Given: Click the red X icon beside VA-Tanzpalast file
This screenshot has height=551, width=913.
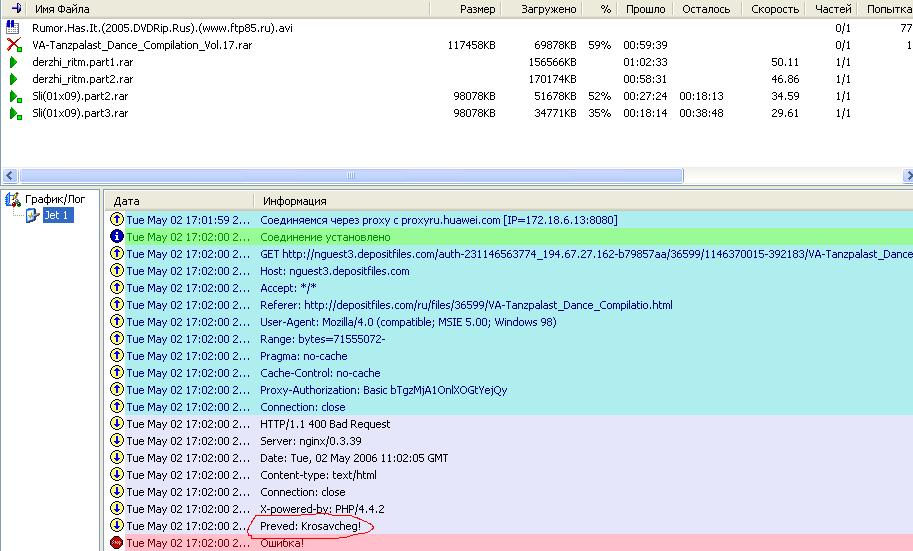Looking at the screenshot, I should click(x=14, y=45).
